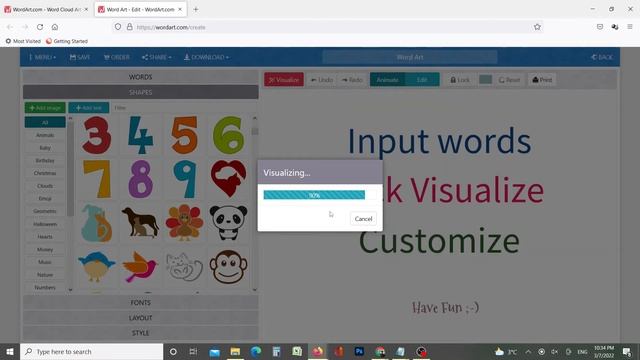This screenshot has height=360, width=640.
Task: Expand the WORDS section
Action: tap(140, 77)
